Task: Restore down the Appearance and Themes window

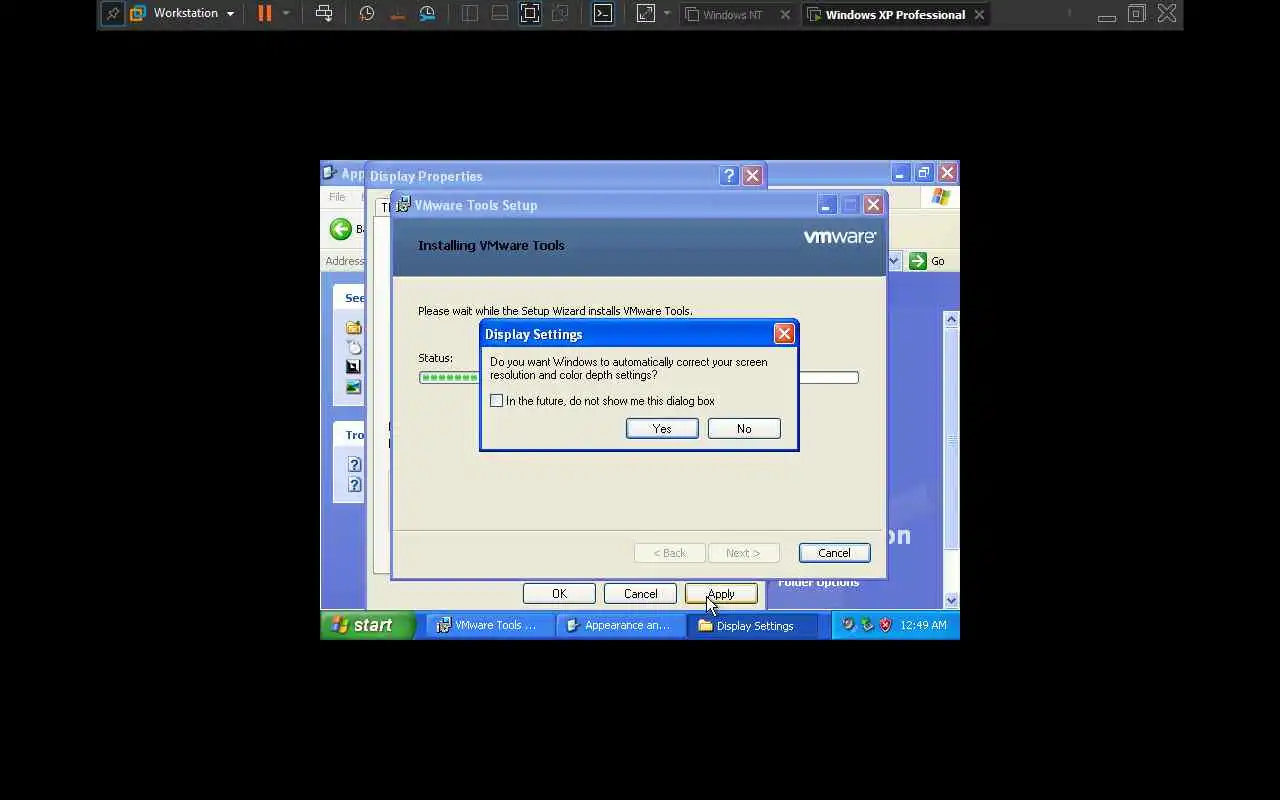Action: tap(923, 173)
